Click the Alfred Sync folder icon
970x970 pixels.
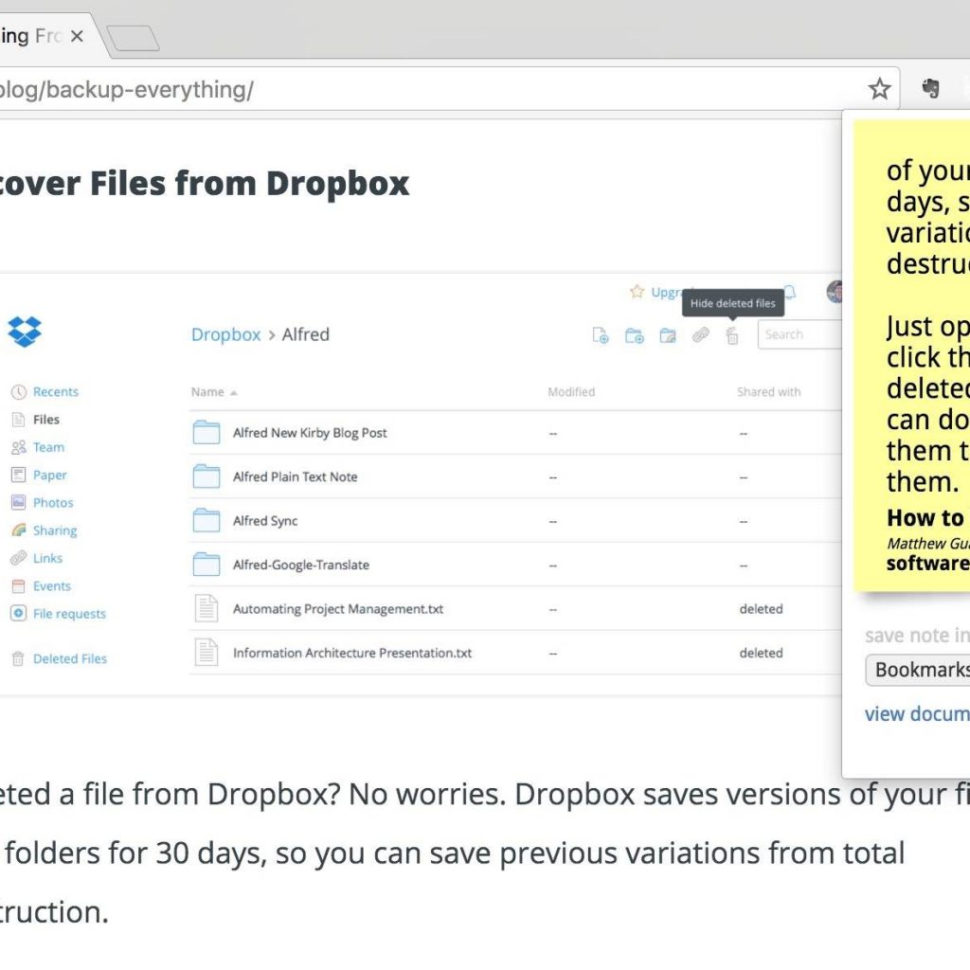(x=206, y=520)
